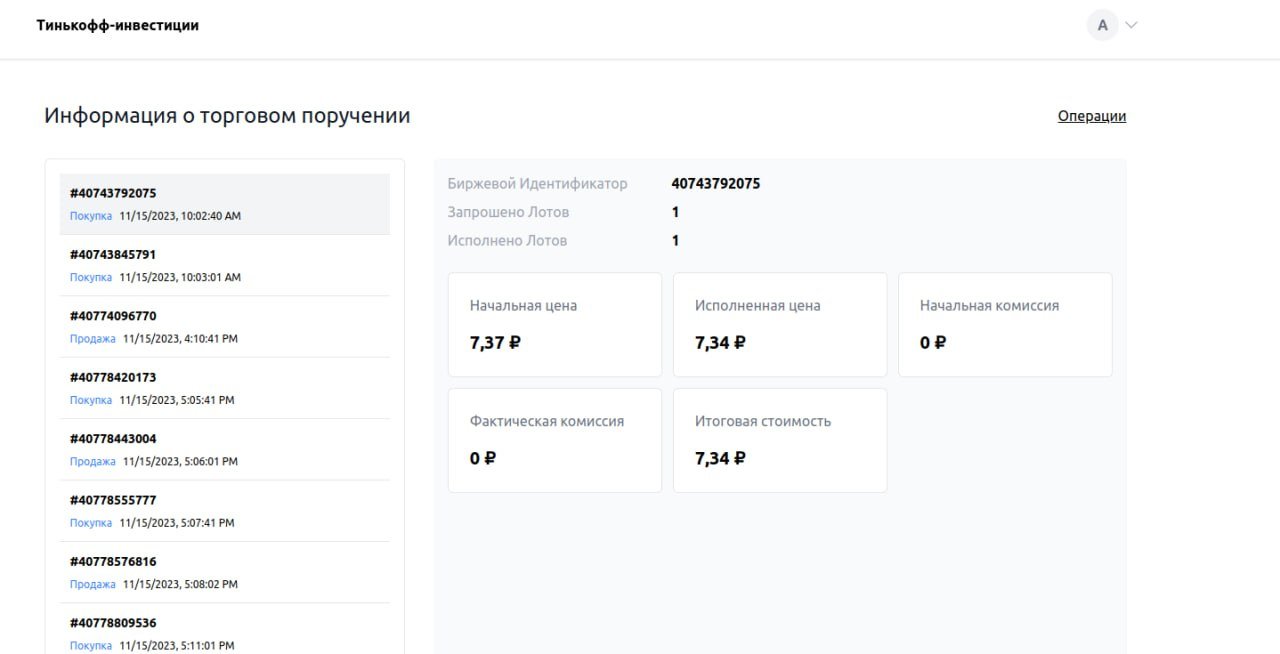This screenshot has width=1280, height=654.
Task: Click the Начальная комиссия card
Action: [1004, 324]
